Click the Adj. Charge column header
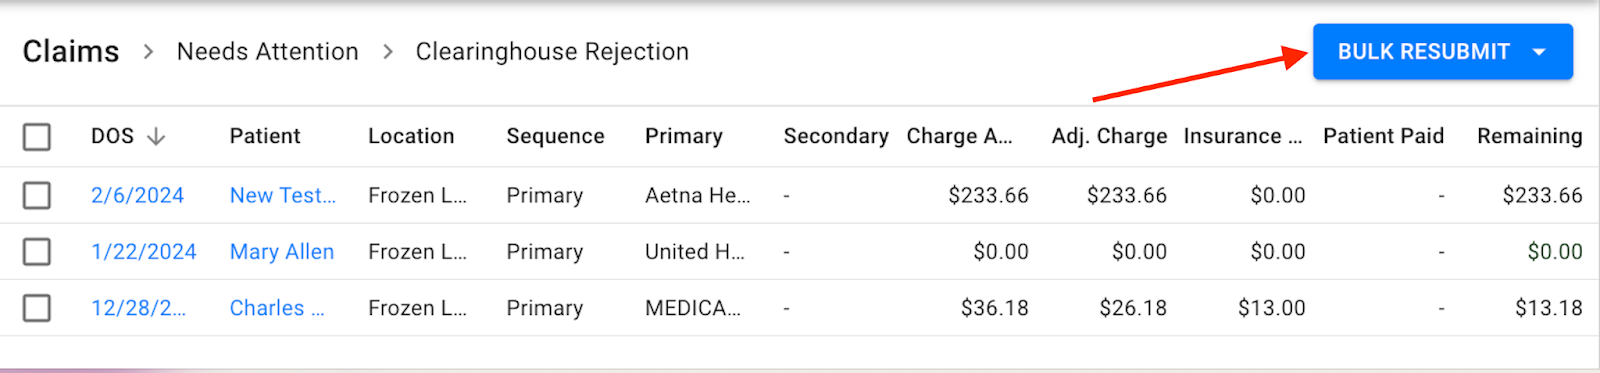Image resolution: width=1600 pixels, height=373 pixels. coord(1109,136)
